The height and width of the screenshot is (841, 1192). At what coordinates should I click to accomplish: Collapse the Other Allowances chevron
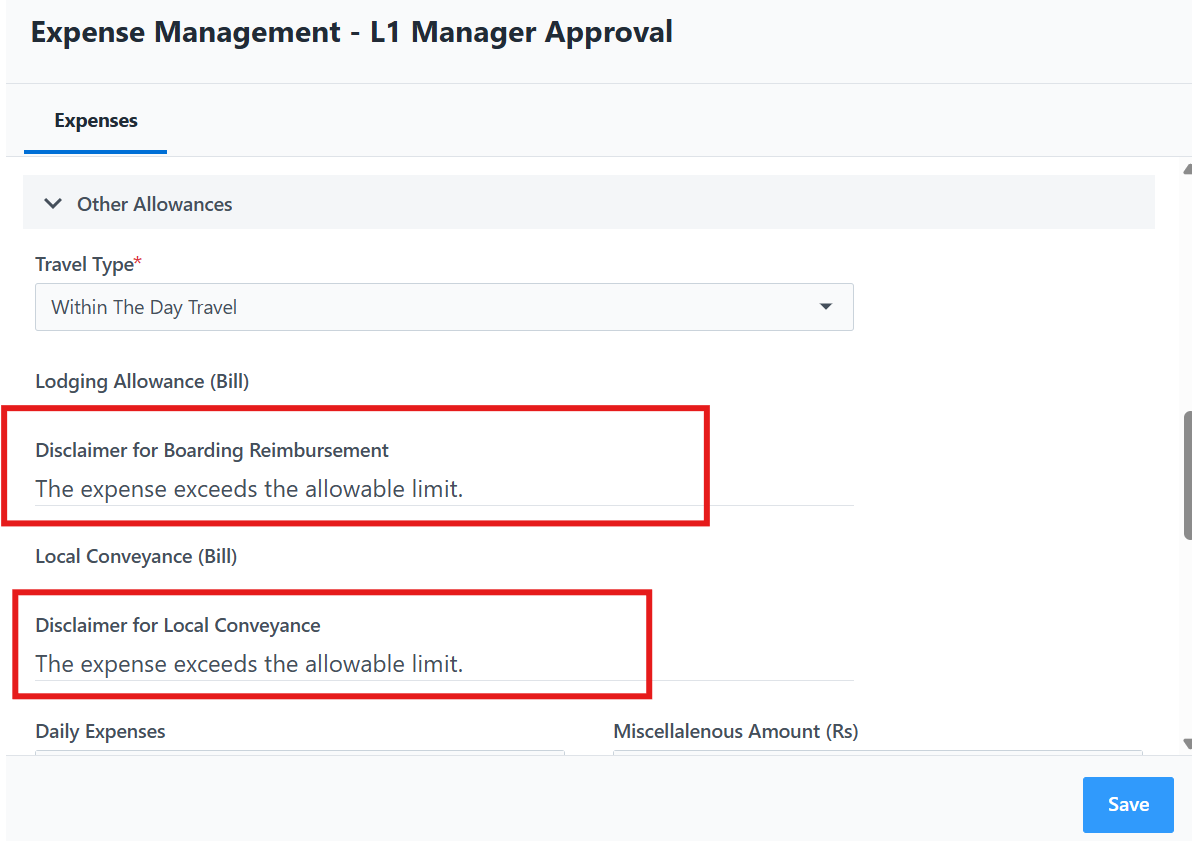pos(53,204)
